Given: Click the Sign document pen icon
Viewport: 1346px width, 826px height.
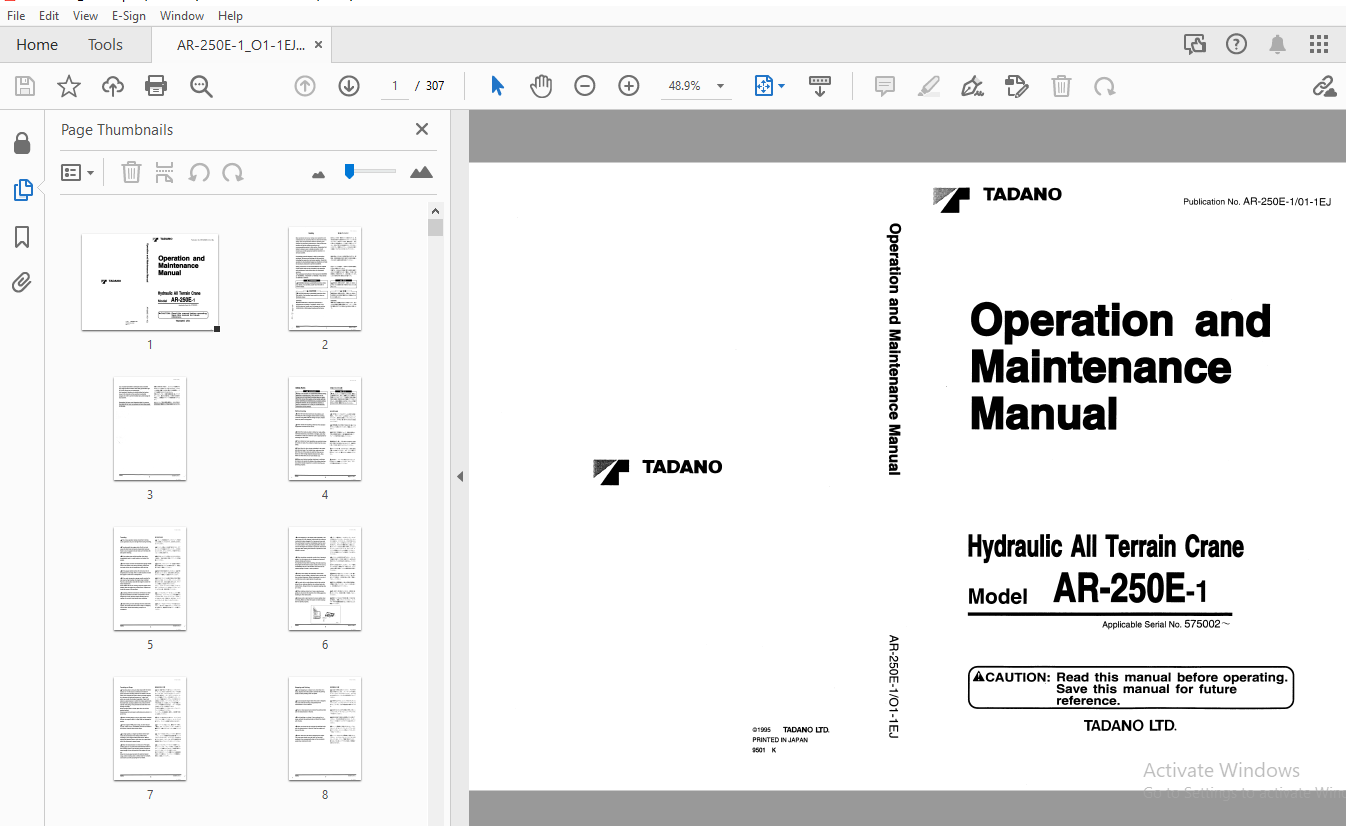Looking at the screenshot, I should [x=972, y=86].
